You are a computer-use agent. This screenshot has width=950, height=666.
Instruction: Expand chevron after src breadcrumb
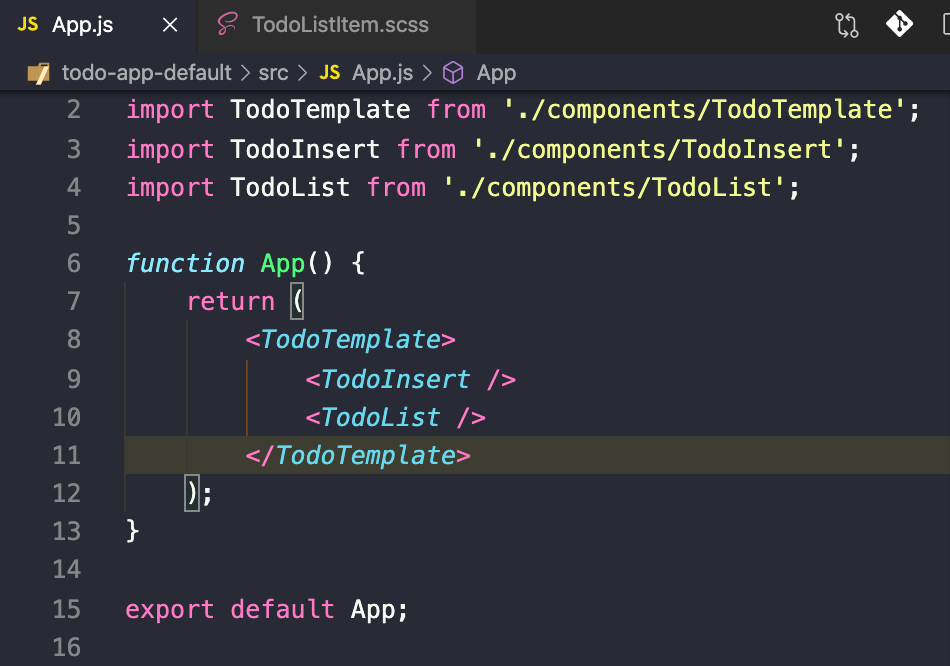[303, 73]
